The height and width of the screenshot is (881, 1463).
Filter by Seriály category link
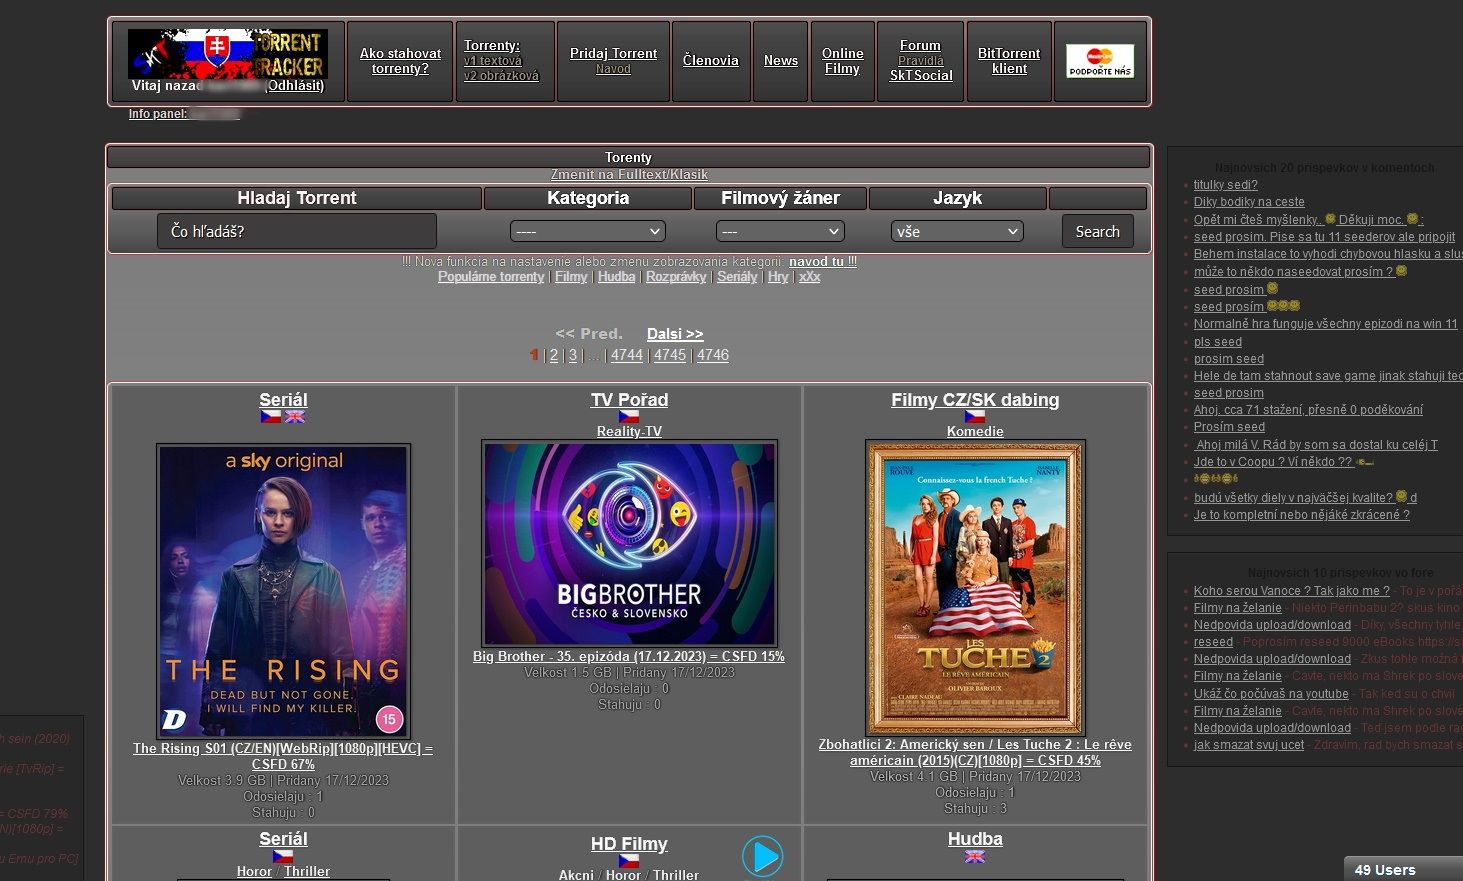coord(737,277)
